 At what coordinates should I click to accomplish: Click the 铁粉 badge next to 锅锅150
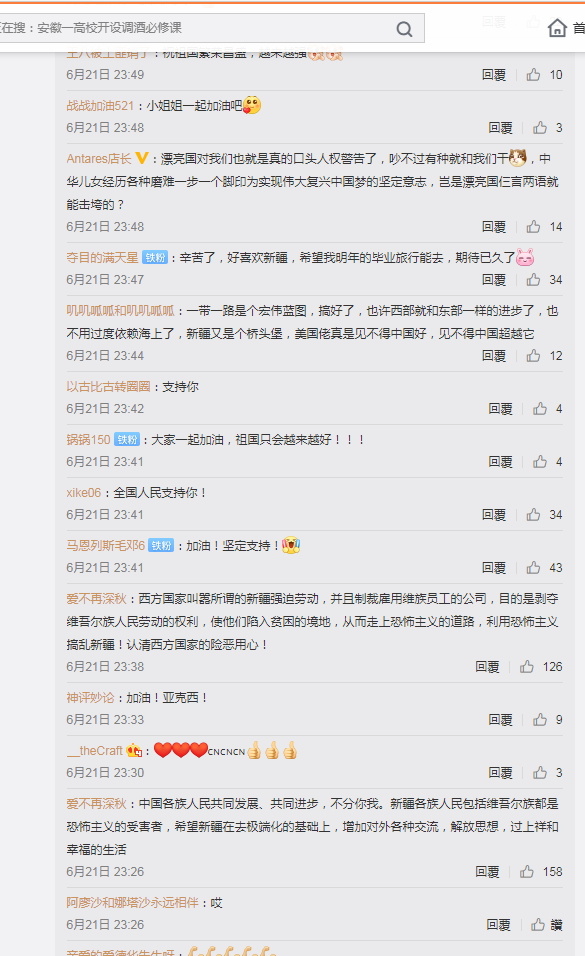[x=127, y=440]
